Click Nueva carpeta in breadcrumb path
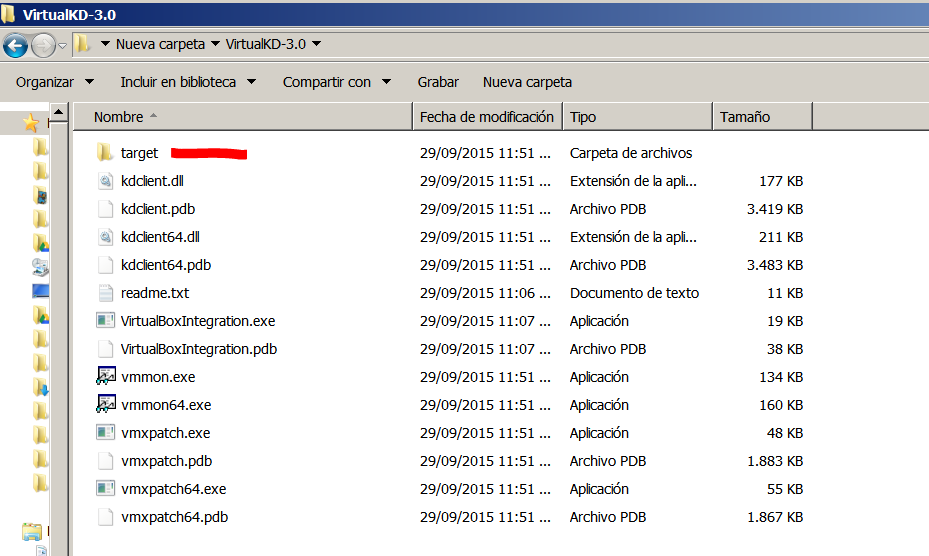Viewport: 929px width, 556px height. [x=160, y=44]
